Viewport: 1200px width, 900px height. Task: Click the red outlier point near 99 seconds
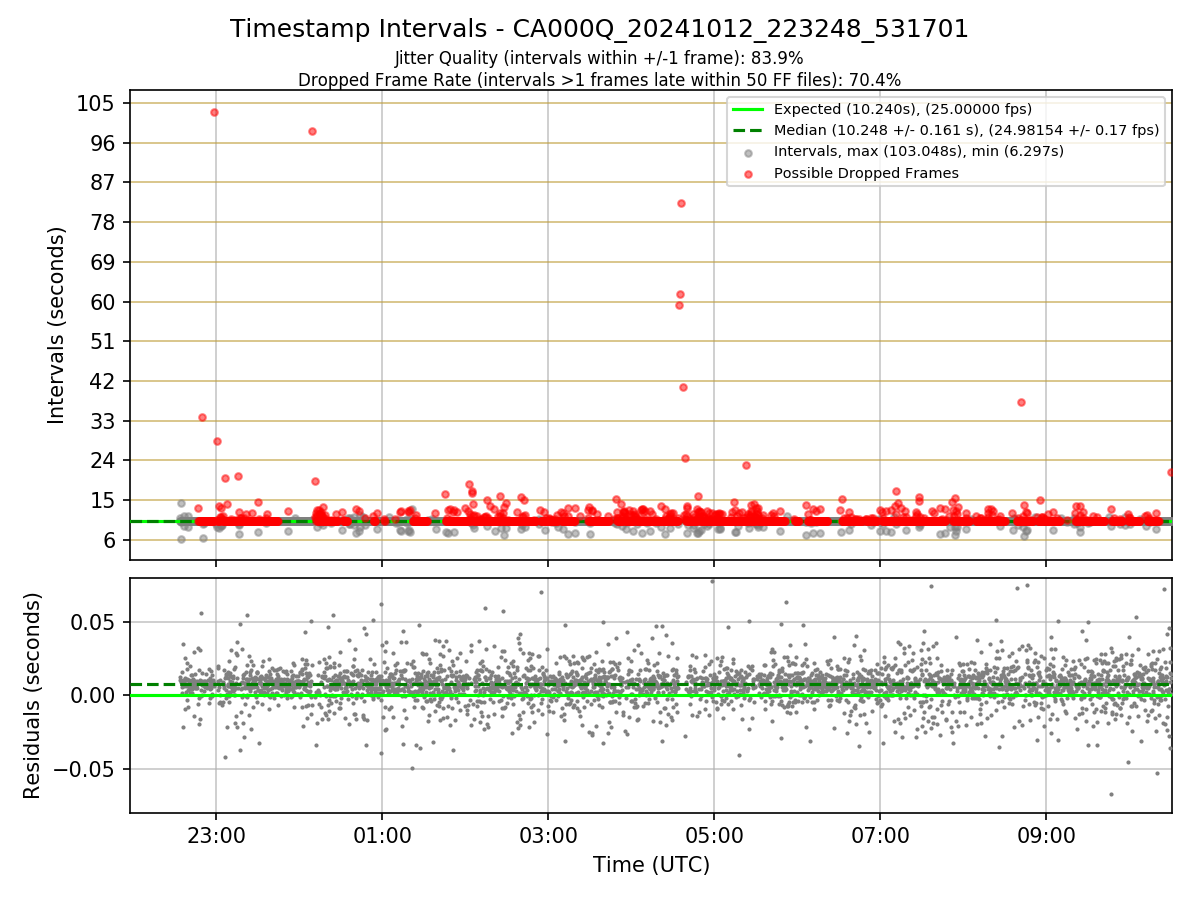(x=312, y=131)
